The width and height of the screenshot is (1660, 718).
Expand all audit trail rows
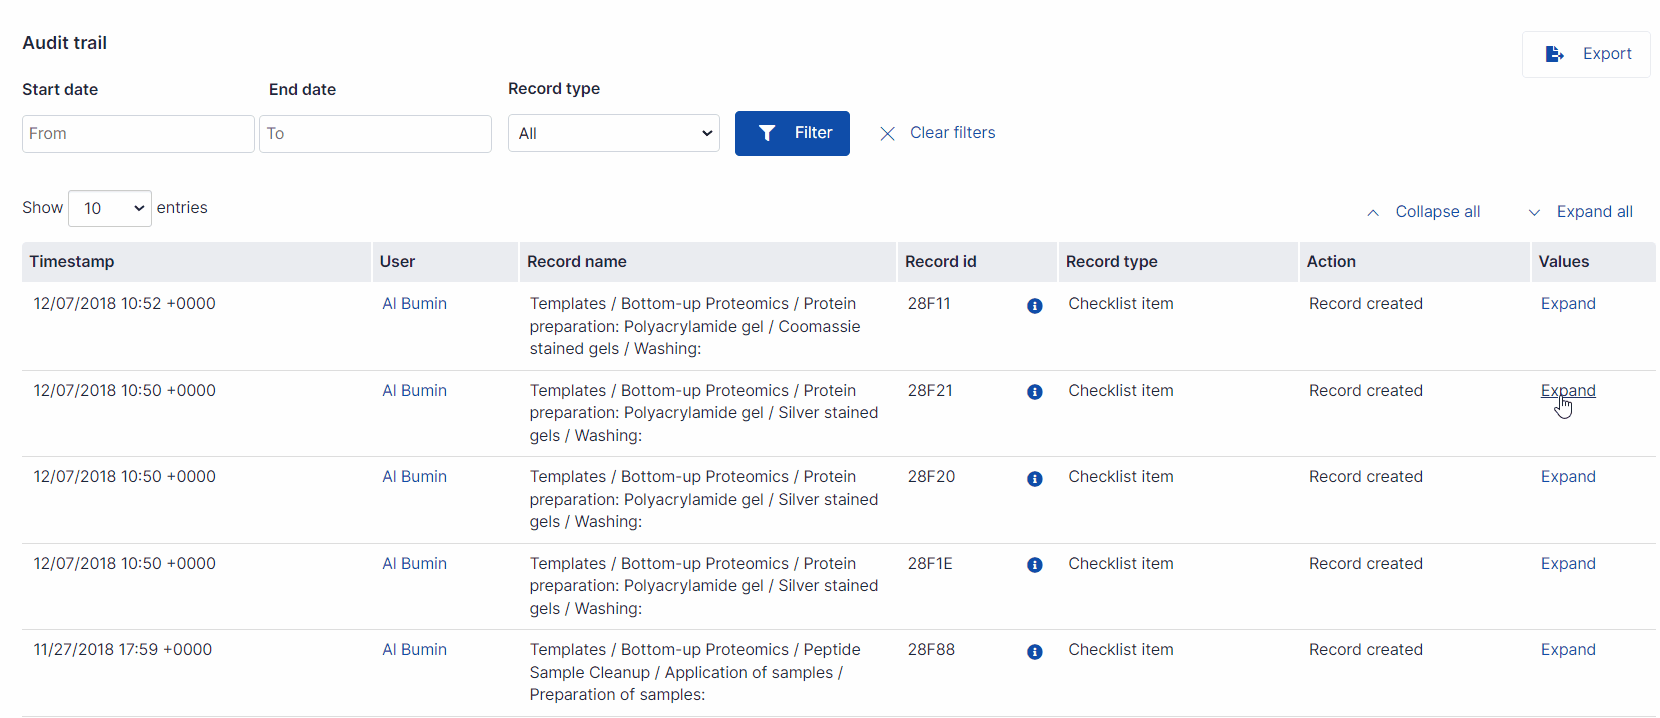tap(1581, 212)
